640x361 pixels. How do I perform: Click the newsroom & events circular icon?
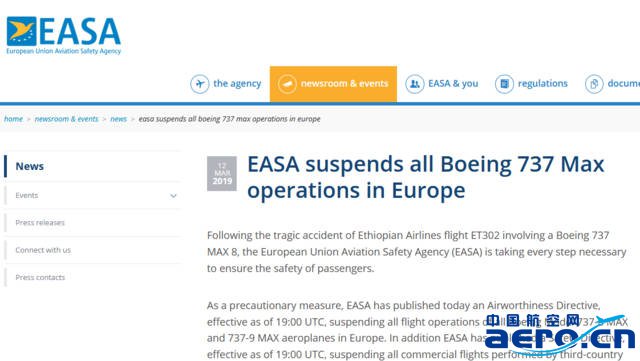[287, 84]
